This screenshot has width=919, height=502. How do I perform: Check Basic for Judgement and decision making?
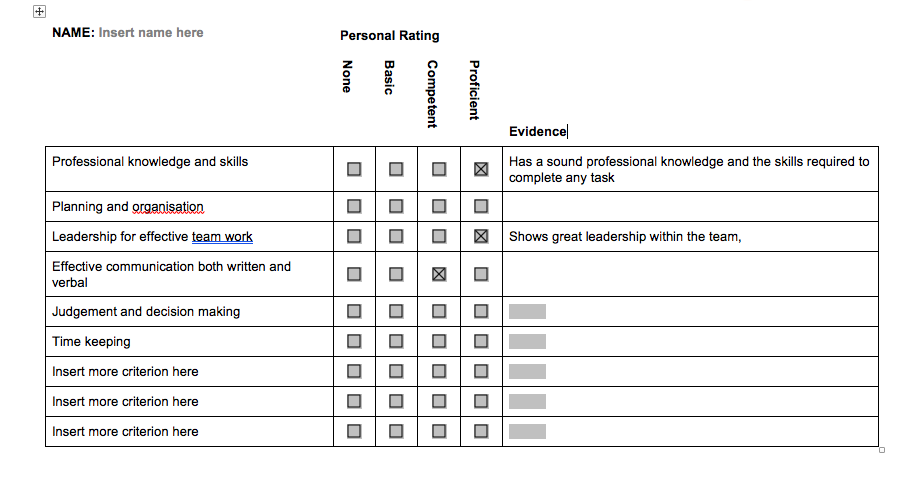(396, 311)
